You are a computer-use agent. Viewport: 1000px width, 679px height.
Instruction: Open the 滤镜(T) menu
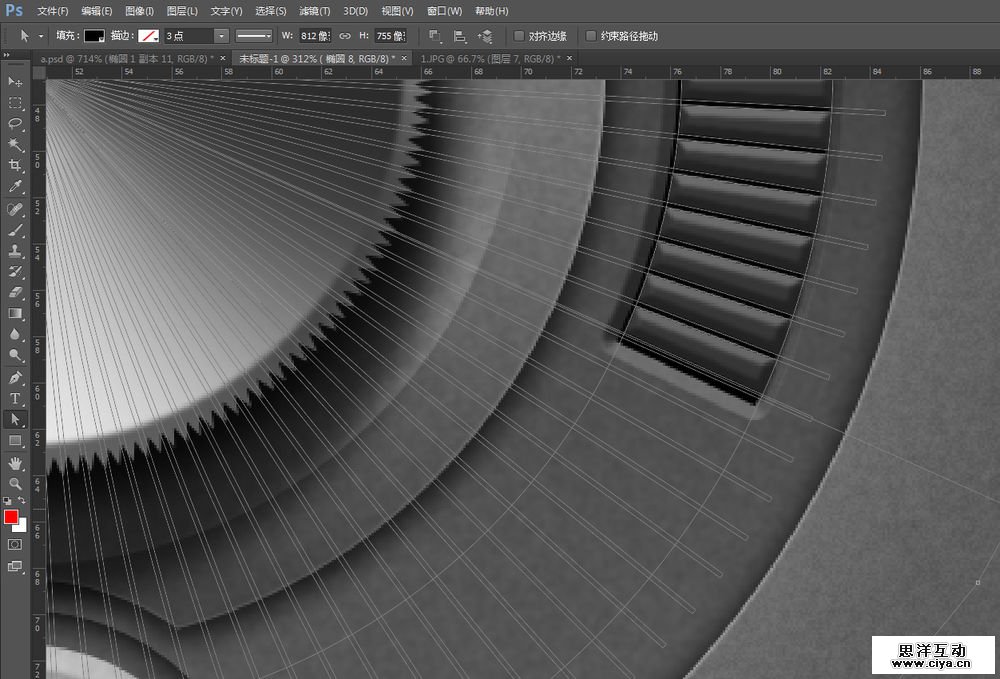[x=315, y=11]
